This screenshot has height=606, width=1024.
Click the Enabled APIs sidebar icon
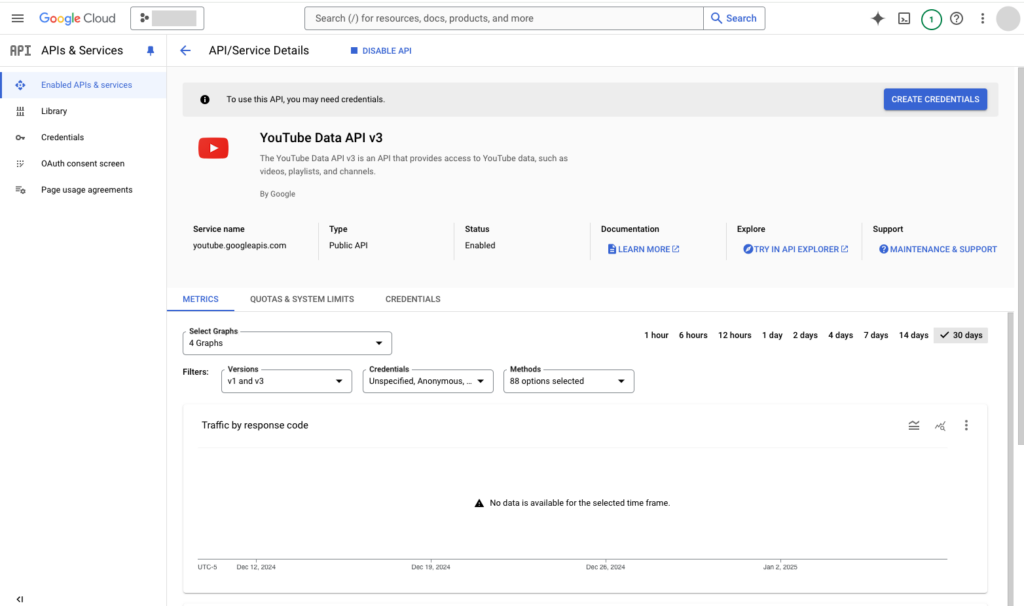[20, 85]
